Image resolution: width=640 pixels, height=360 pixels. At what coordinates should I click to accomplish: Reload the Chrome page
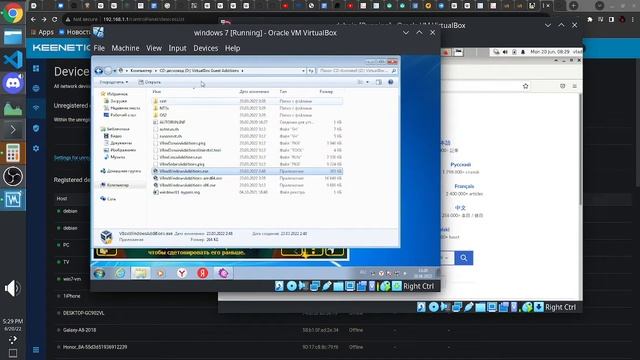[54, 19]
